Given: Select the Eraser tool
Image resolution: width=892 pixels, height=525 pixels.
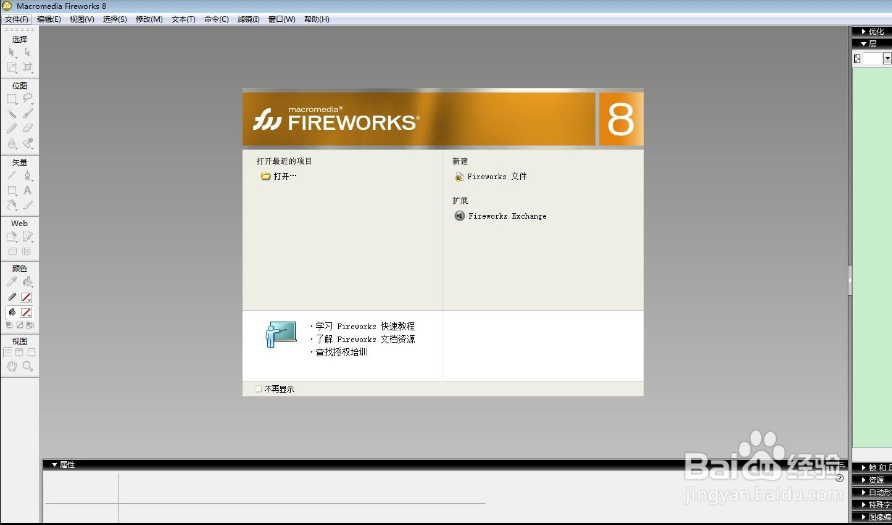Looking at the screenshot, I should coord(27,129).
